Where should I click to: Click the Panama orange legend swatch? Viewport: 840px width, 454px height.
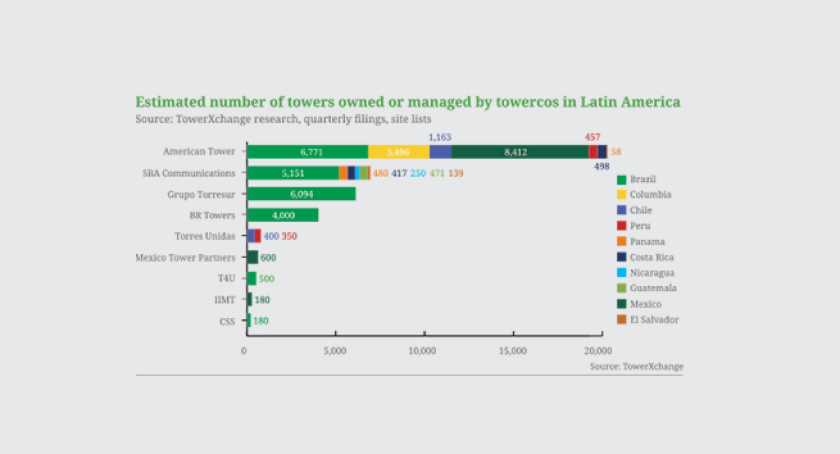point(621,242)
